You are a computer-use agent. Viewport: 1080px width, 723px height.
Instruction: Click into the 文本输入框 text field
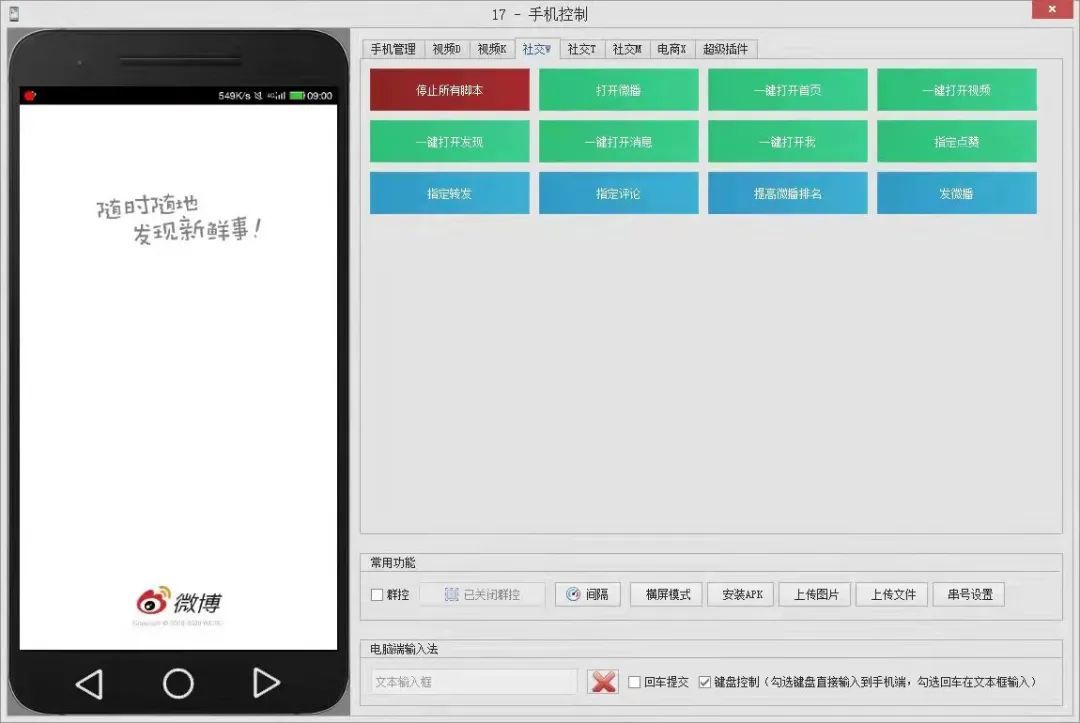474,682
